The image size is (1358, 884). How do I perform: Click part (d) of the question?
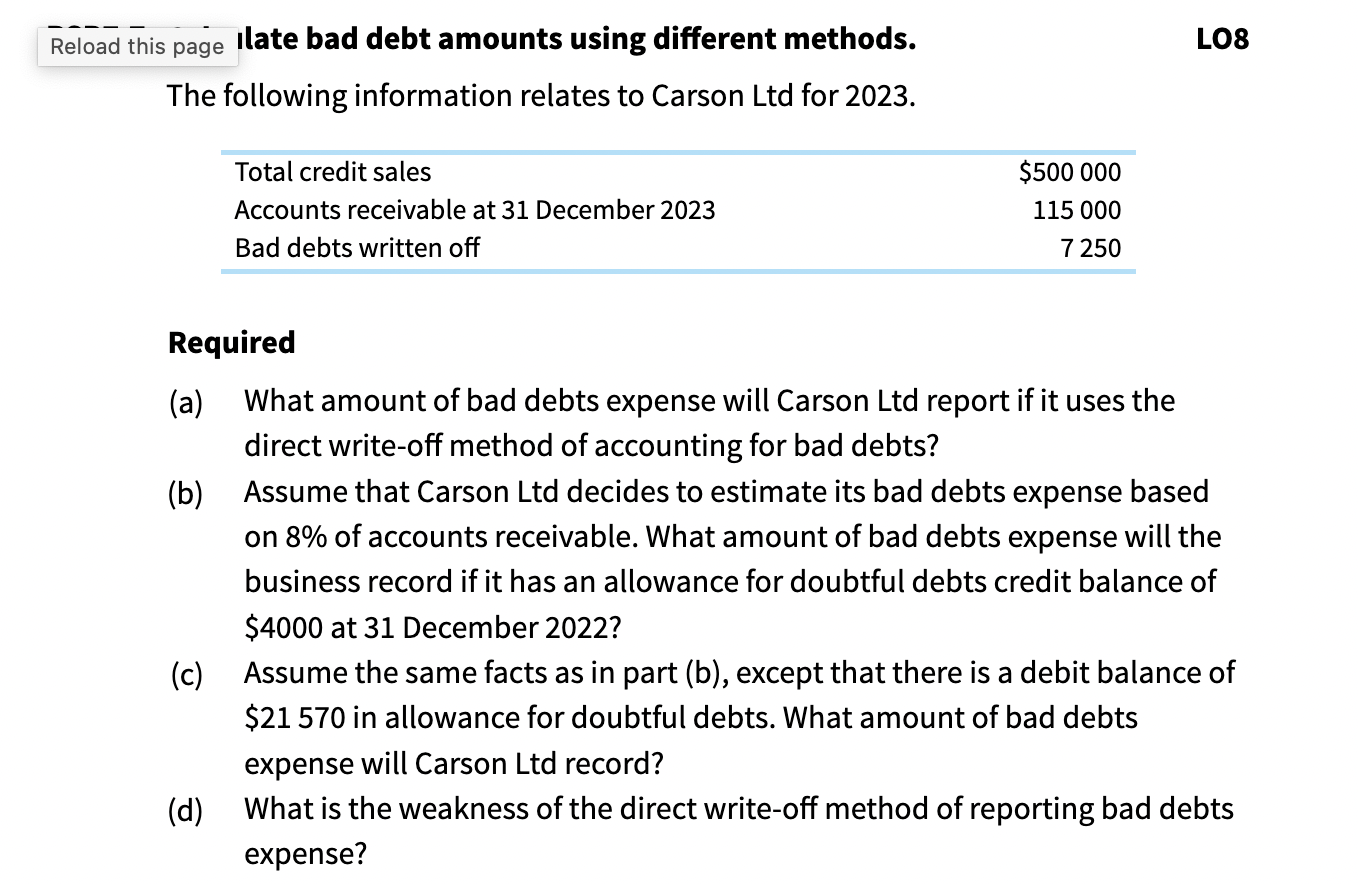(x=186, y=808)
